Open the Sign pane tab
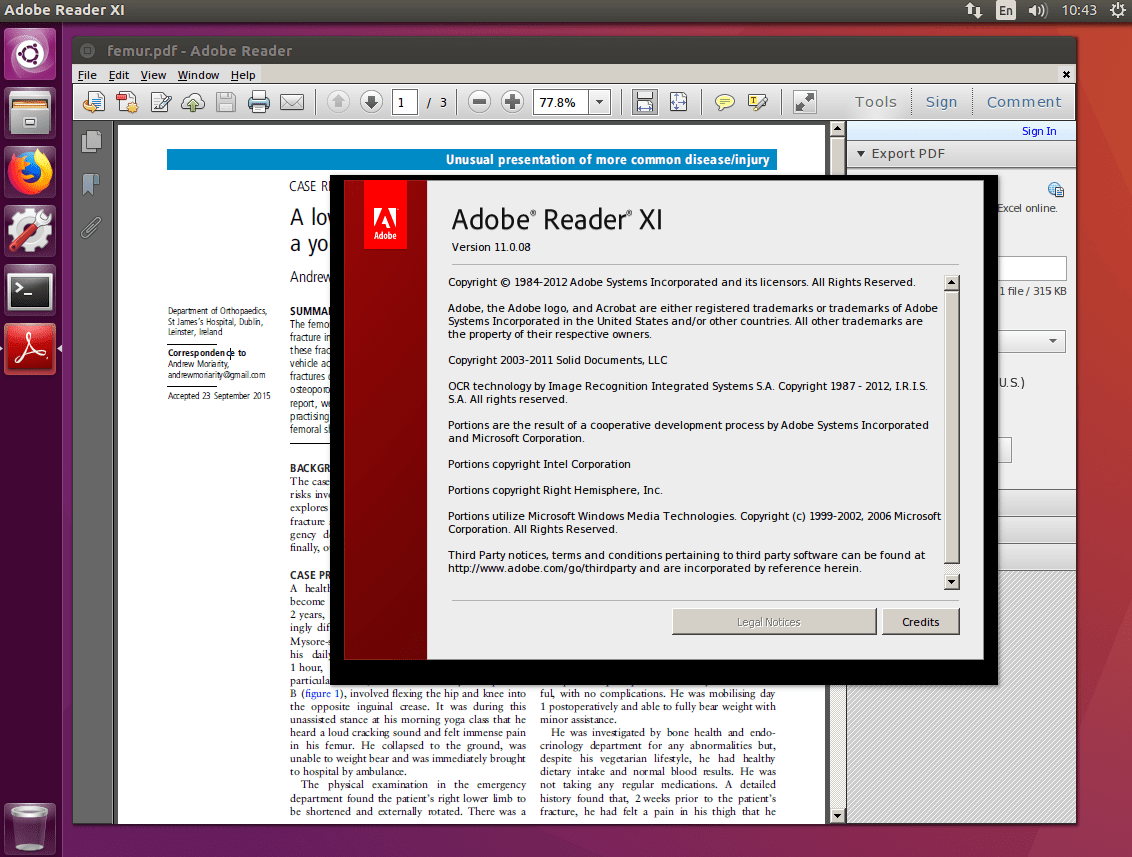This screenshot has width=1132, height=857. pos(941,102)
